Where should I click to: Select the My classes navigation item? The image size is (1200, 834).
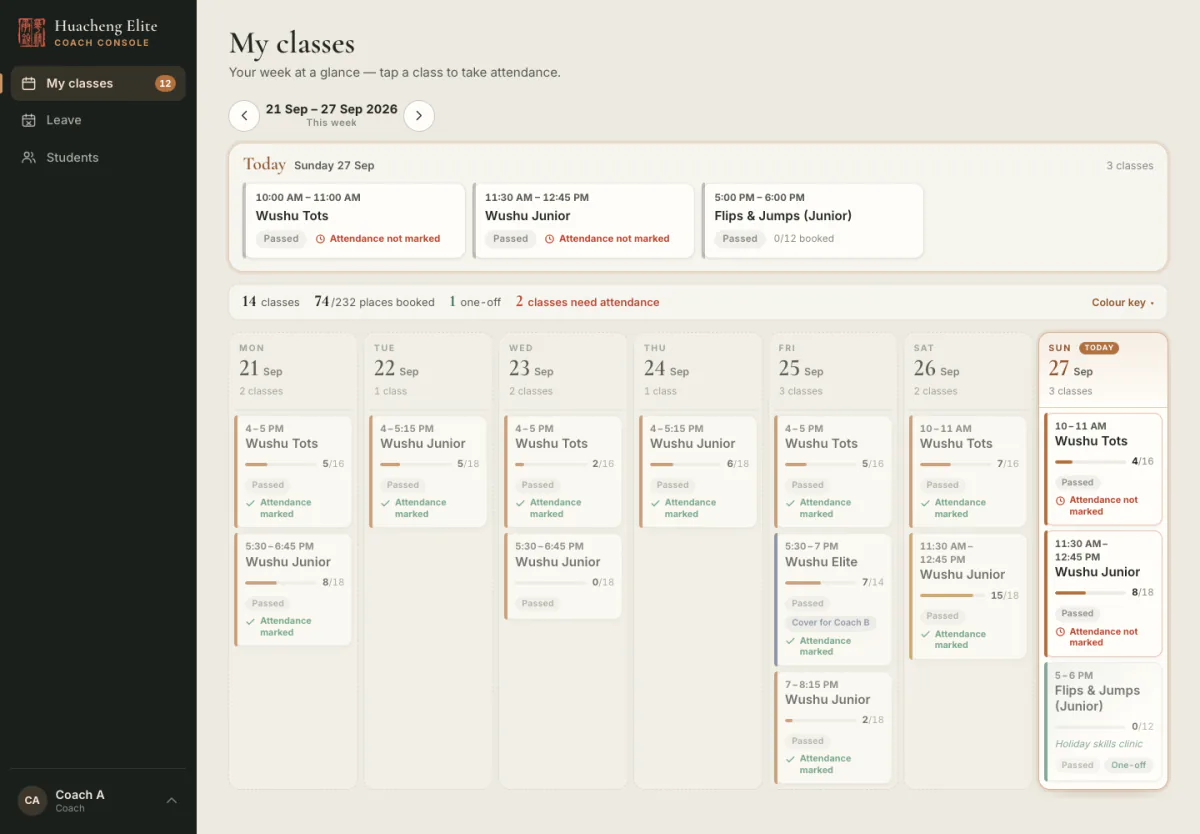[x=98, y=84]
